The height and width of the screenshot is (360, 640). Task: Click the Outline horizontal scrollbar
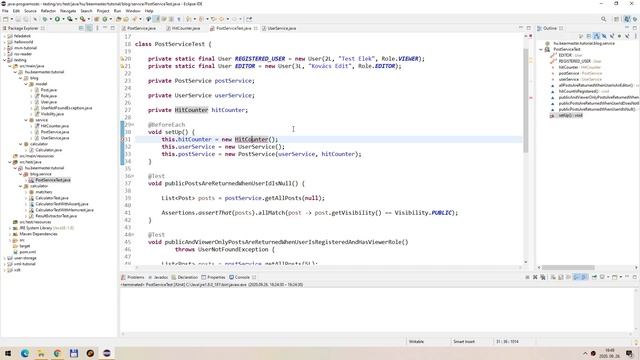click(568, 267)
